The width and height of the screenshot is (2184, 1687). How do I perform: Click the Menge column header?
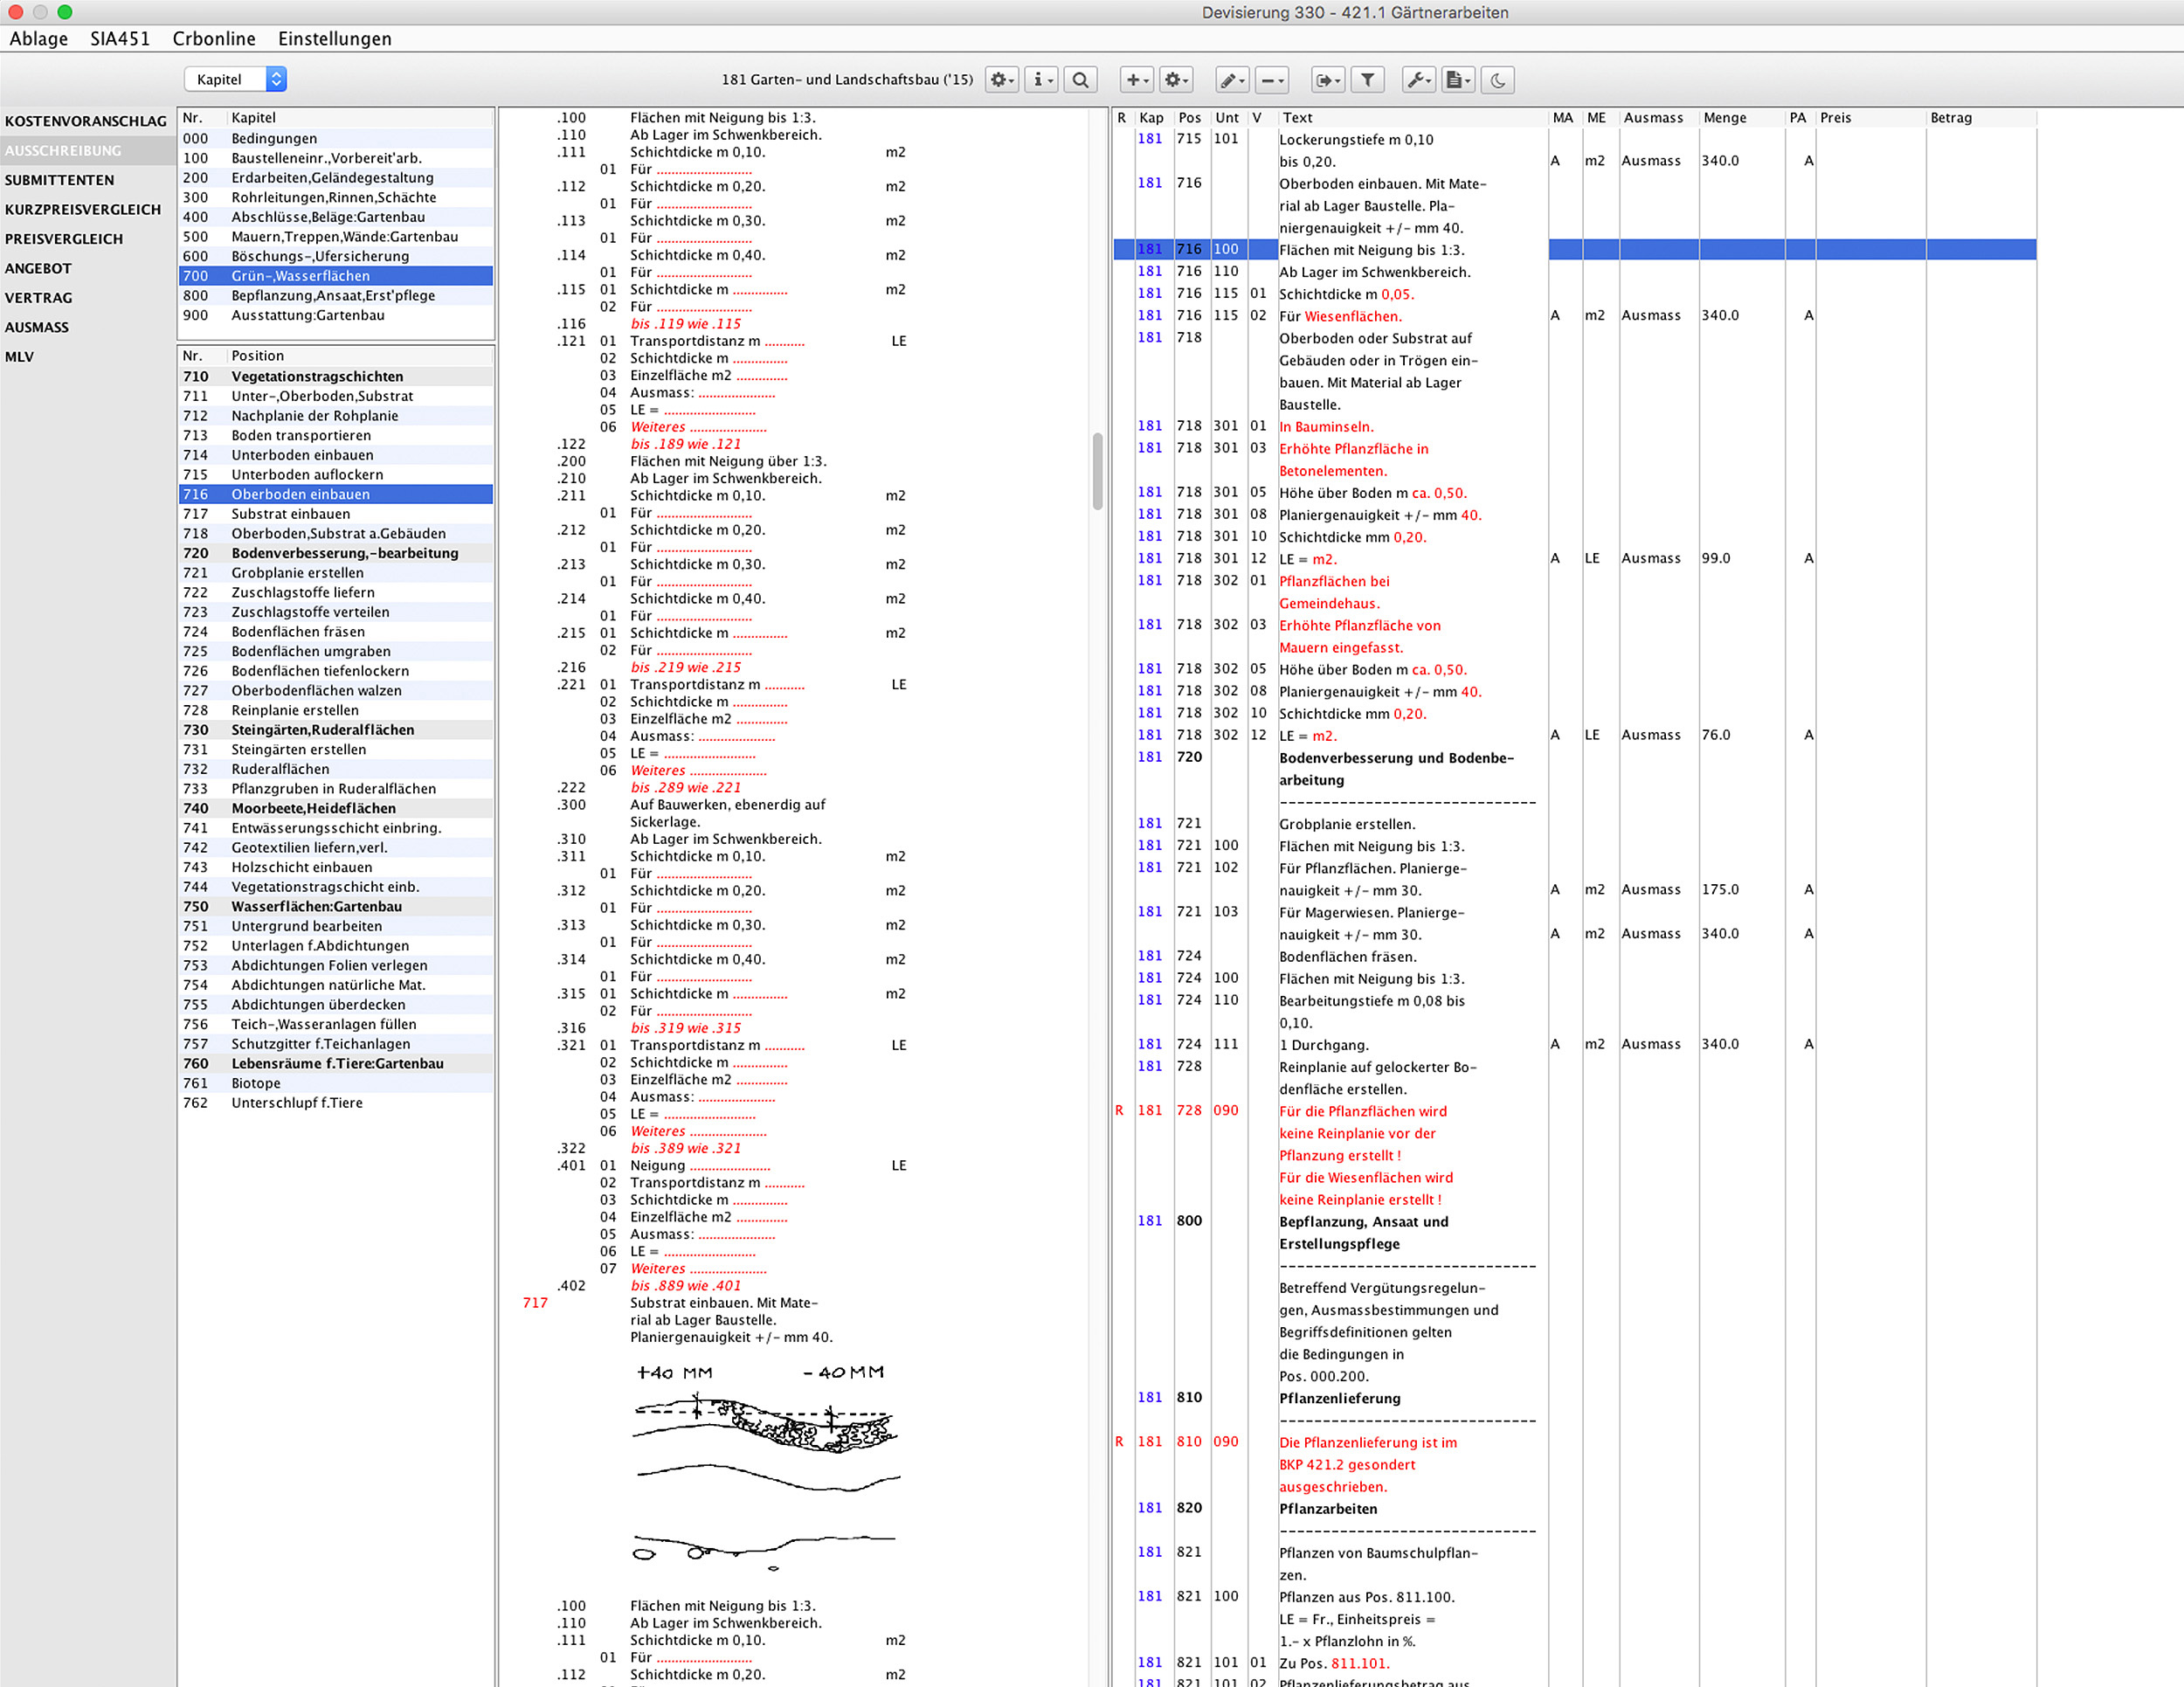[1741, 118]
